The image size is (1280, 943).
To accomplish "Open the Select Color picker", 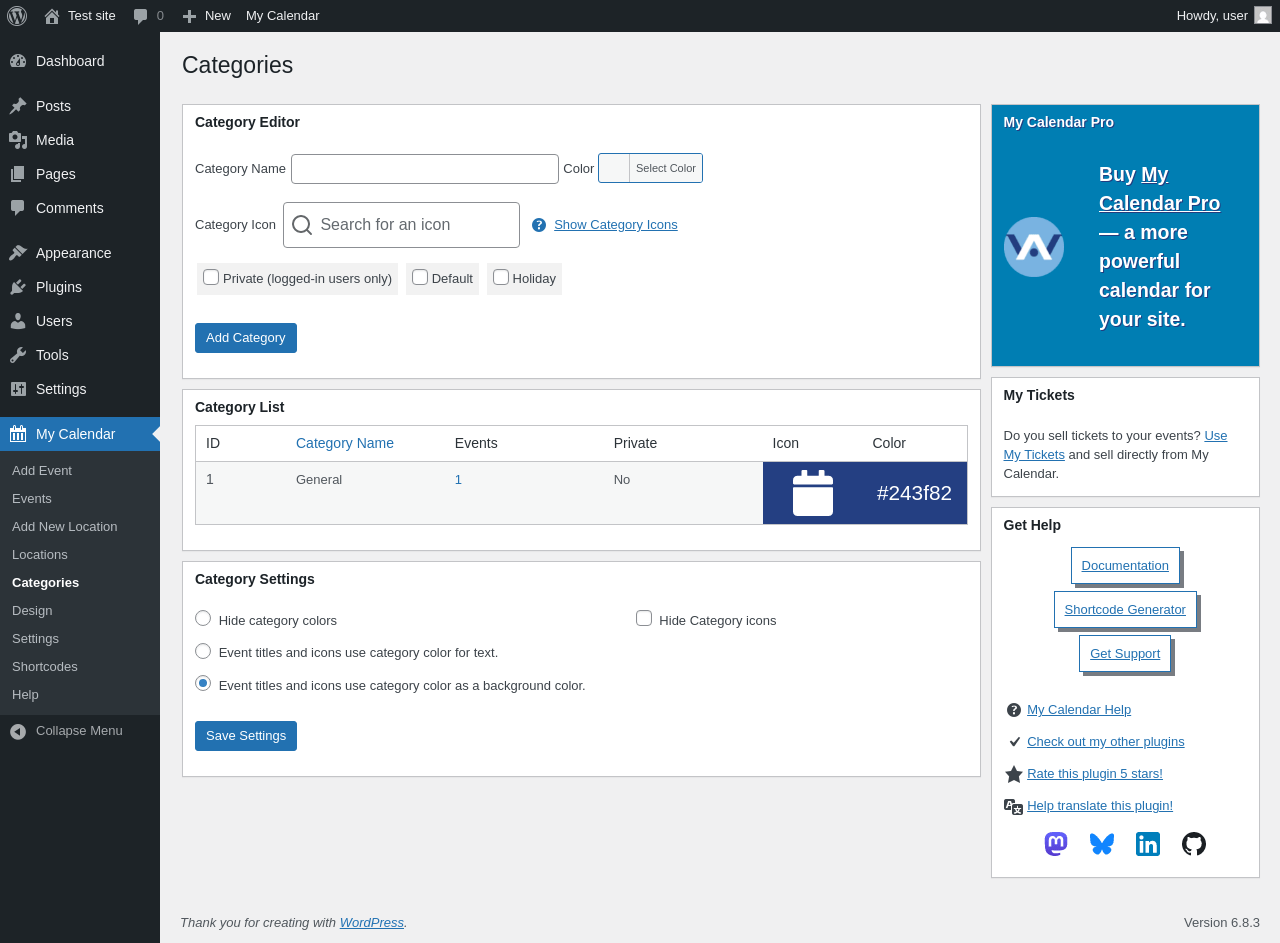I will point(650,168).
